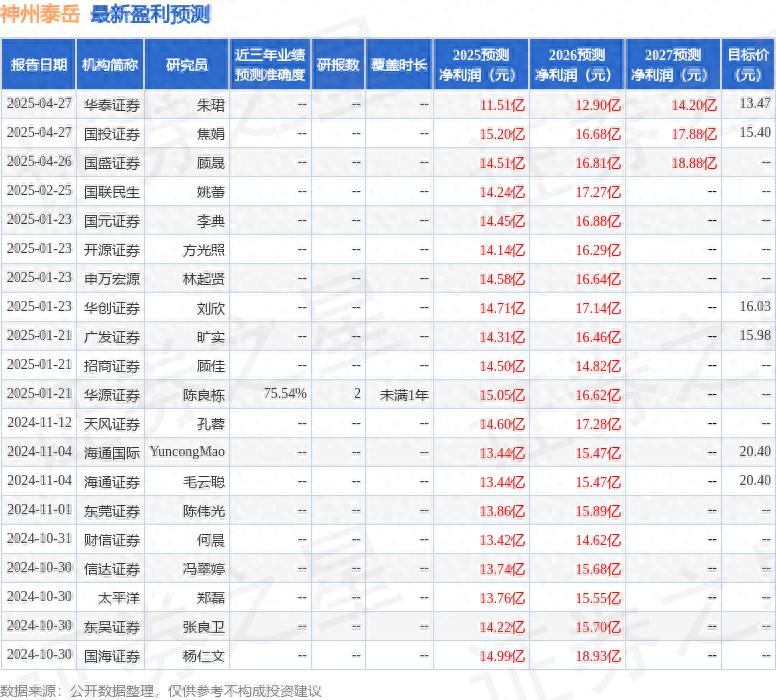Select analyst YuncongMao in the table
The image size is (776, 700).
(187, 452)
